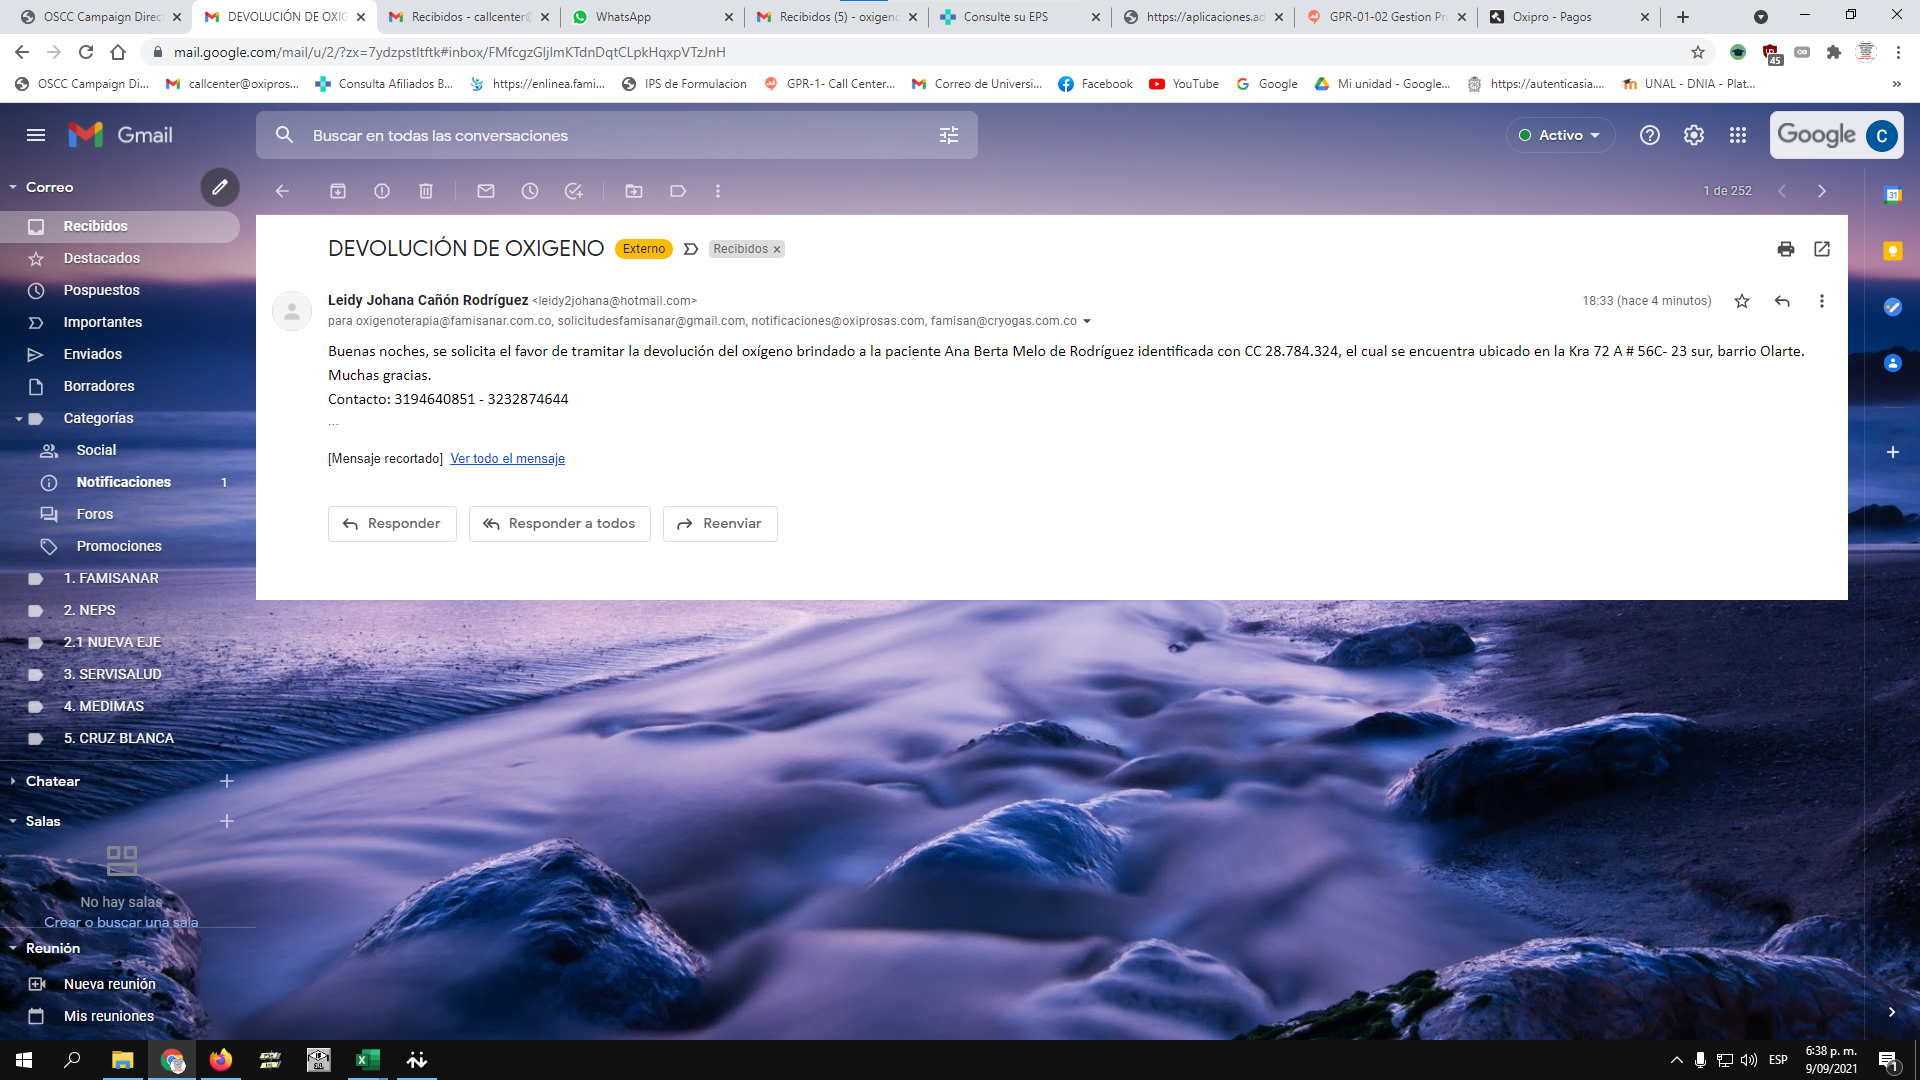Archive this conversation
This screenshot has width=1920, height=1080.
coord(338,191)
